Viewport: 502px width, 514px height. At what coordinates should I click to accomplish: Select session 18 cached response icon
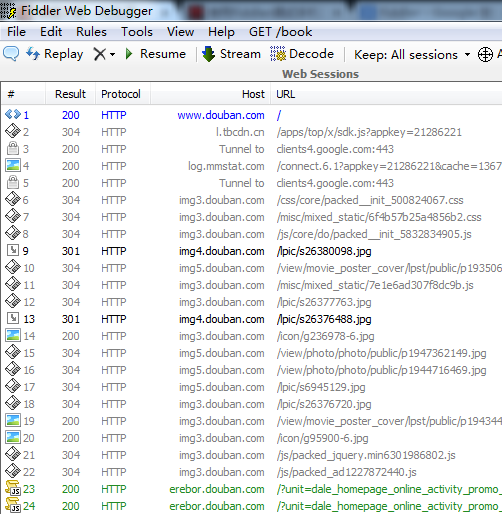(x=13, y=404)
